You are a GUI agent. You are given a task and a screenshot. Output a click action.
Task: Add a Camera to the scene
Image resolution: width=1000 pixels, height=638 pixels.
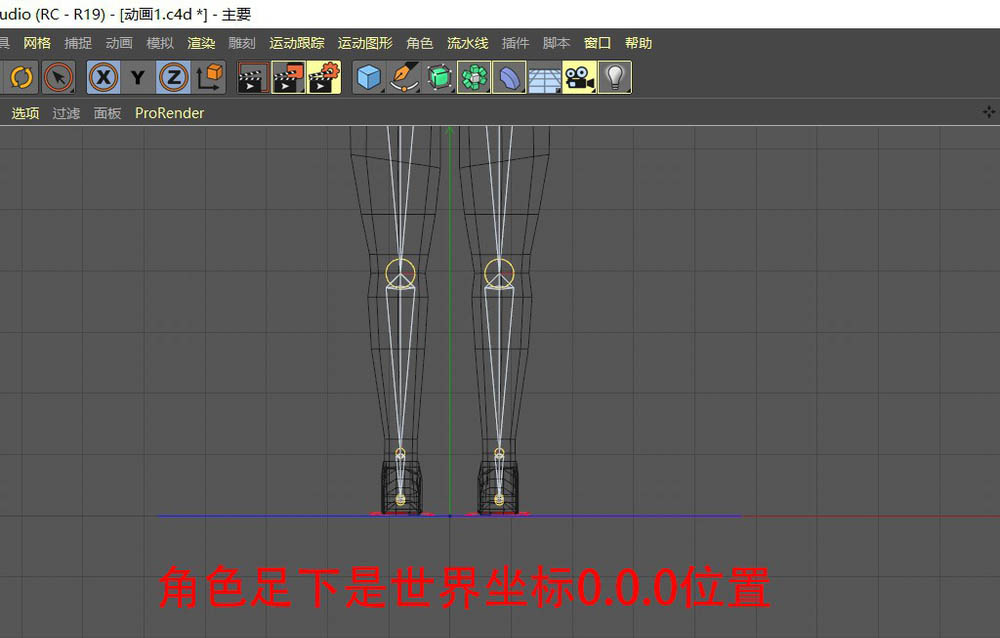(580, 77)
